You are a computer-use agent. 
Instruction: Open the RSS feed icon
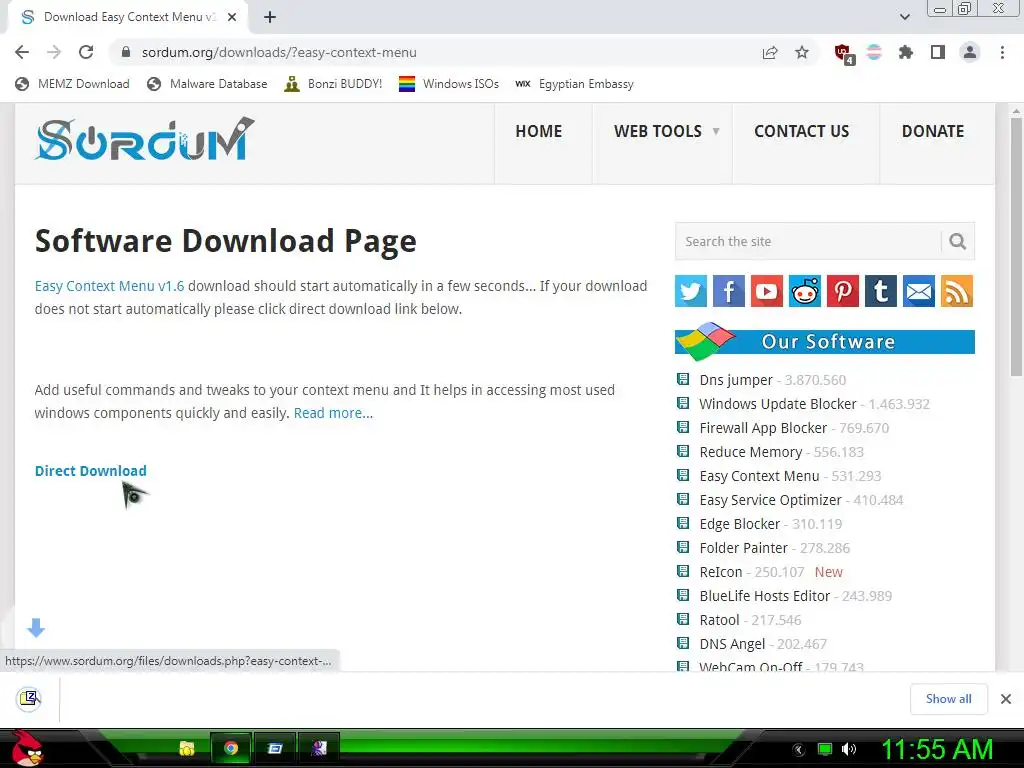pyautogui.click(x=957, y=291)
